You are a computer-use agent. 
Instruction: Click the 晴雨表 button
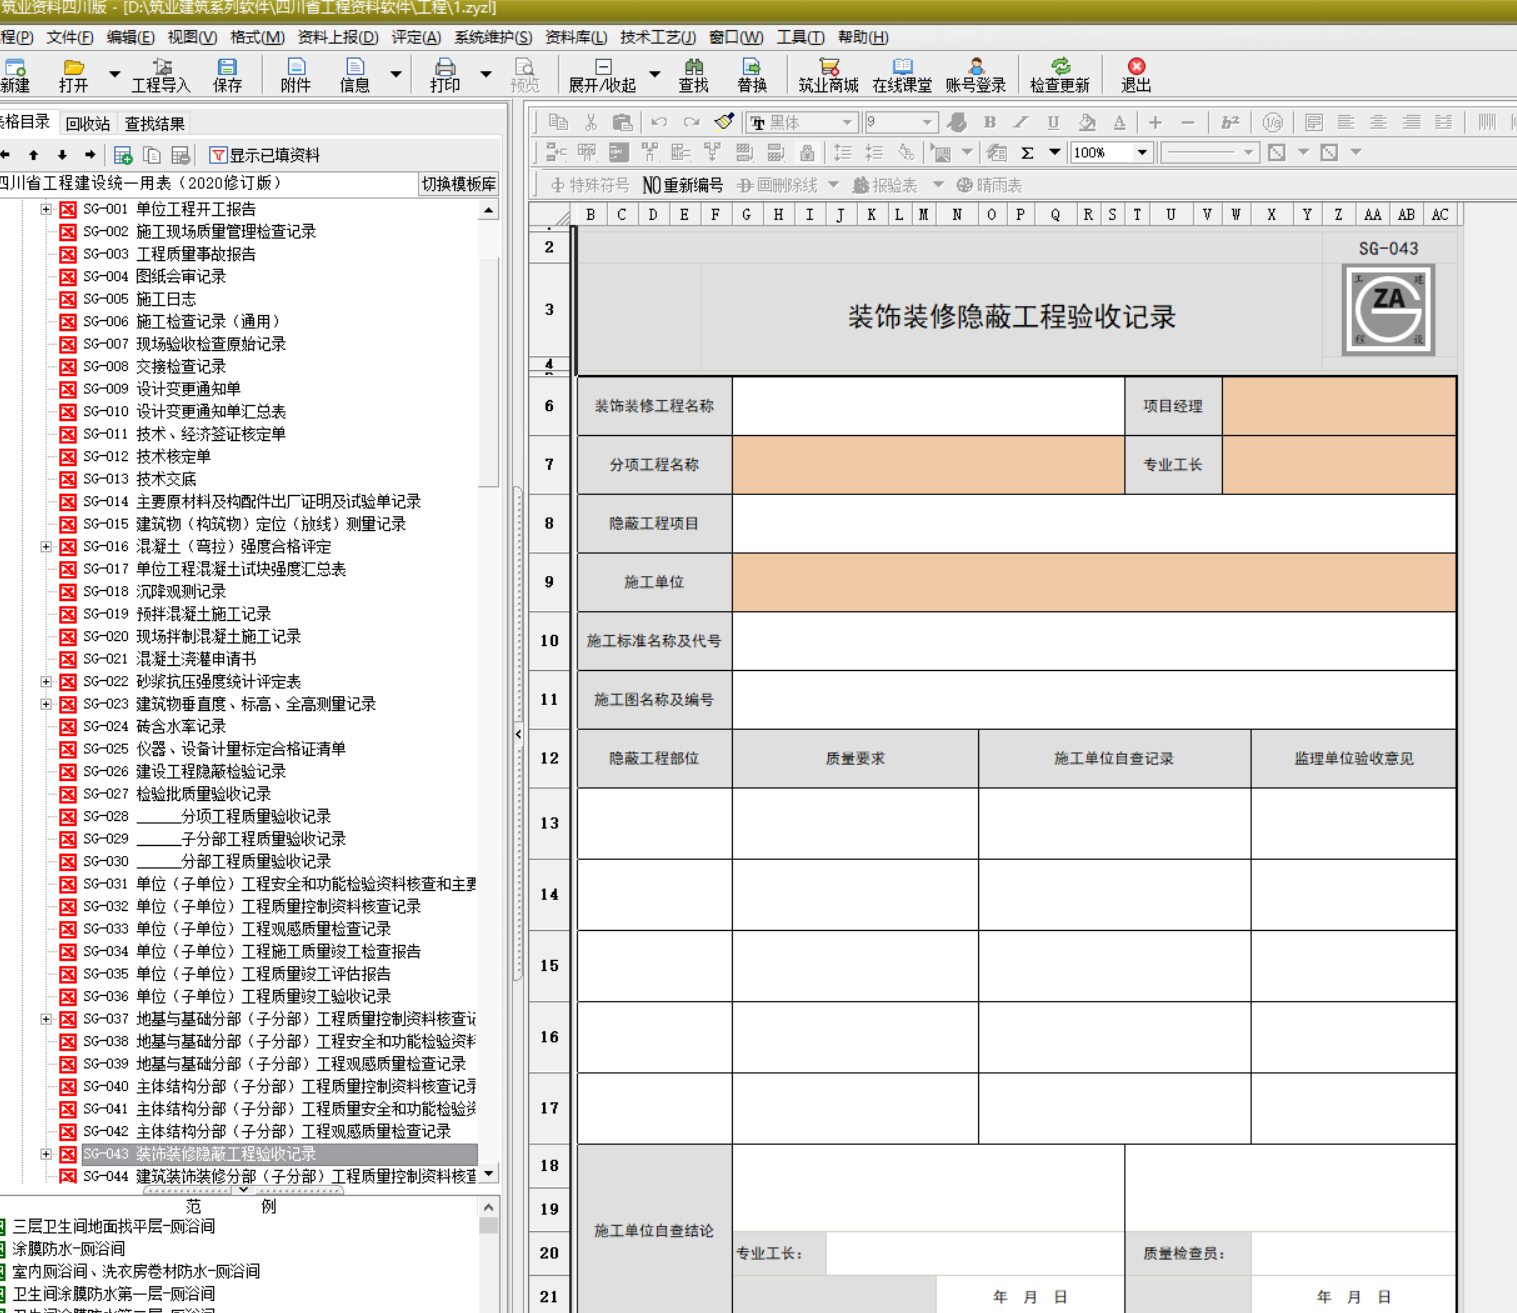point(989,185)
